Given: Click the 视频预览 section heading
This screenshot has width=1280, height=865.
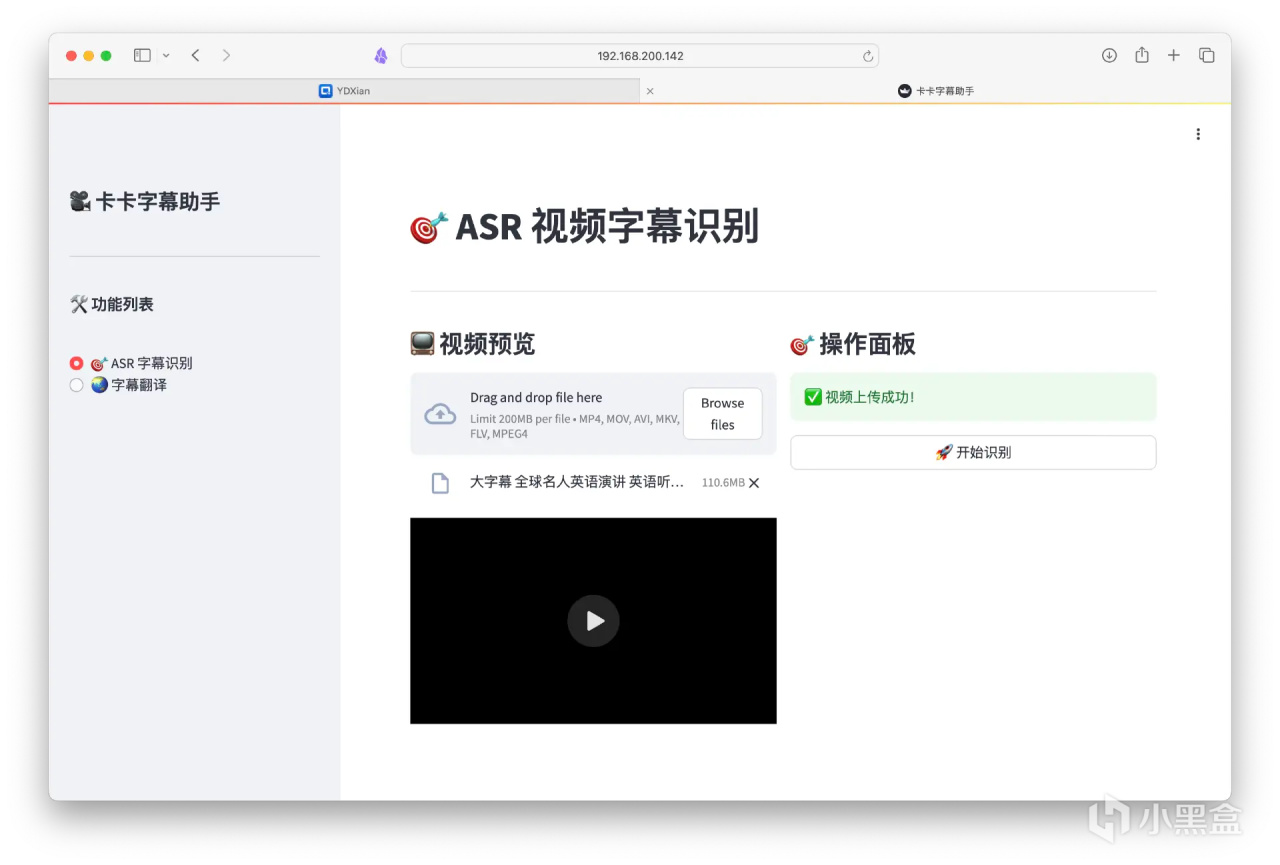Looking at the screenshot, I should pyautogui.click(x=472, y=344).
